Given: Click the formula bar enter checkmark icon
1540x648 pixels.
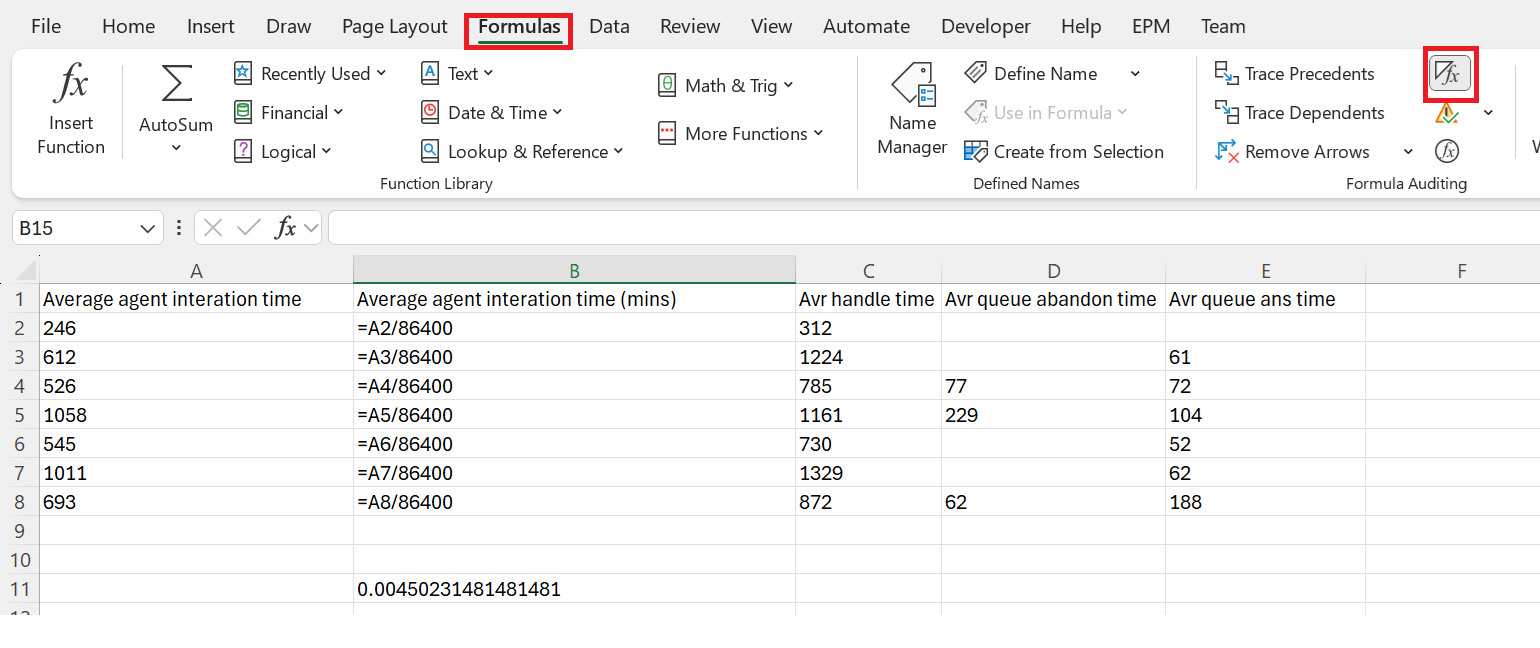Looking at the screenshot, I should [x=248, y=228].
